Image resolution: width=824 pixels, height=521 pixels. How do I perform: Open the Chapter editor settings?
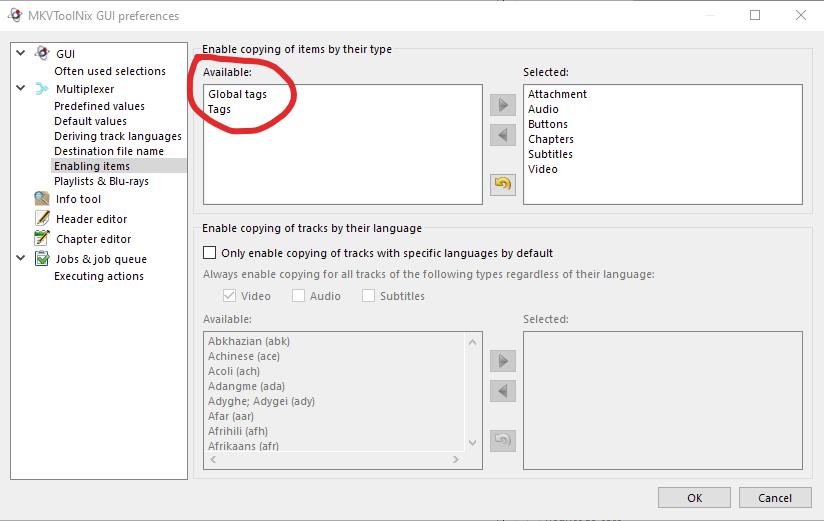click(x=94, y=239)
